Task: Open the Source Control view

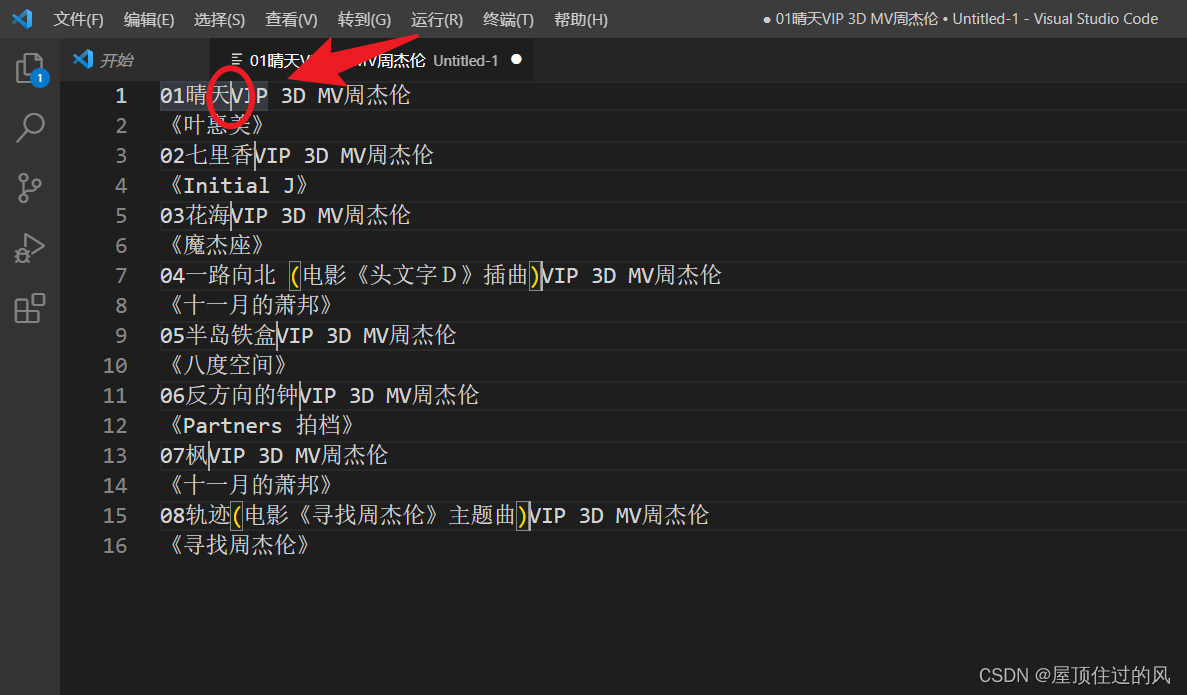Action: (30, 188)
